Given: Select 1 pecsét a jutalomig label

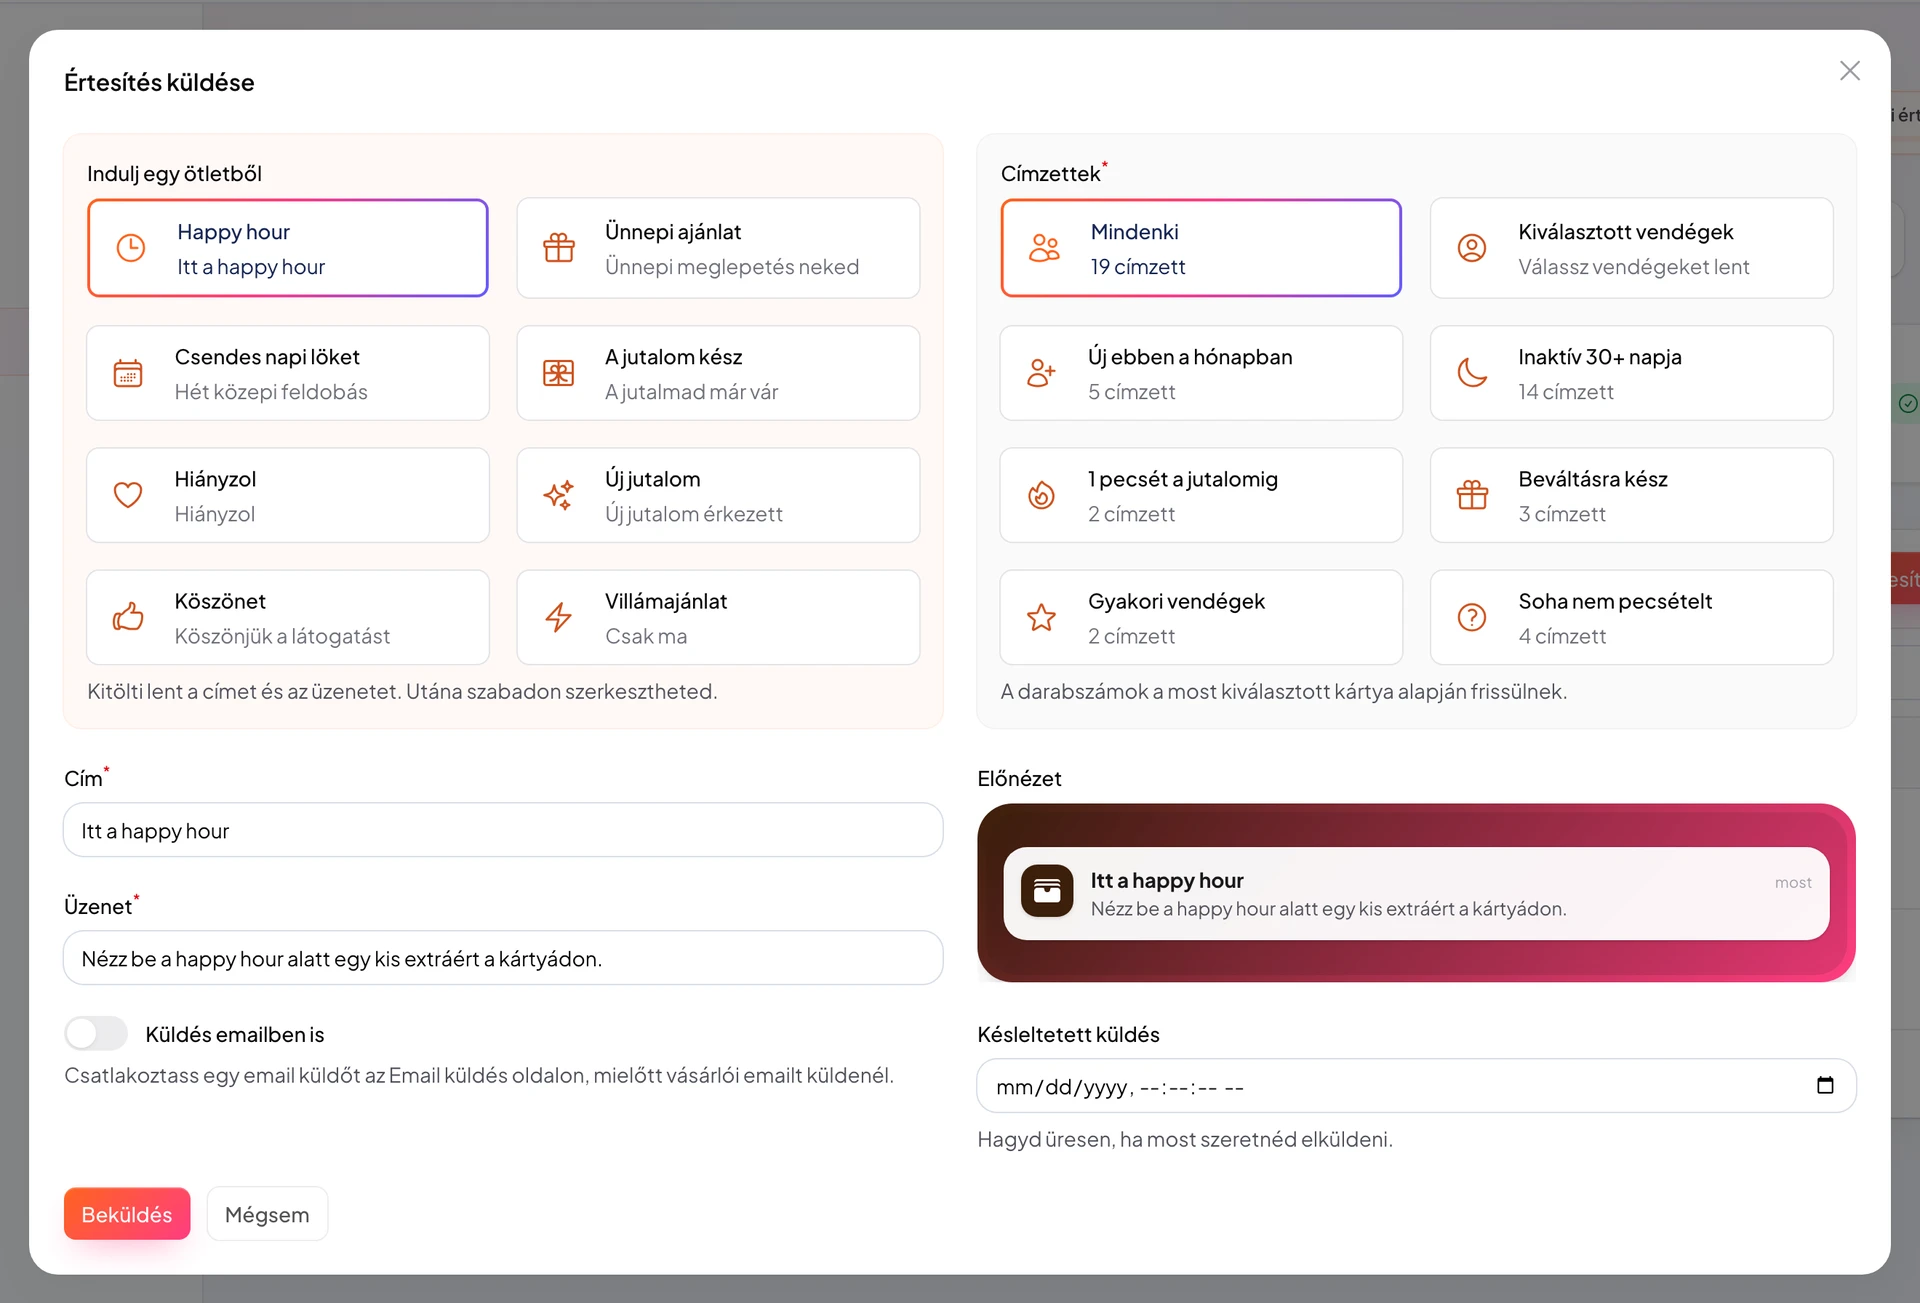Looking at the screenshot, I should (x=1183, y=479).
